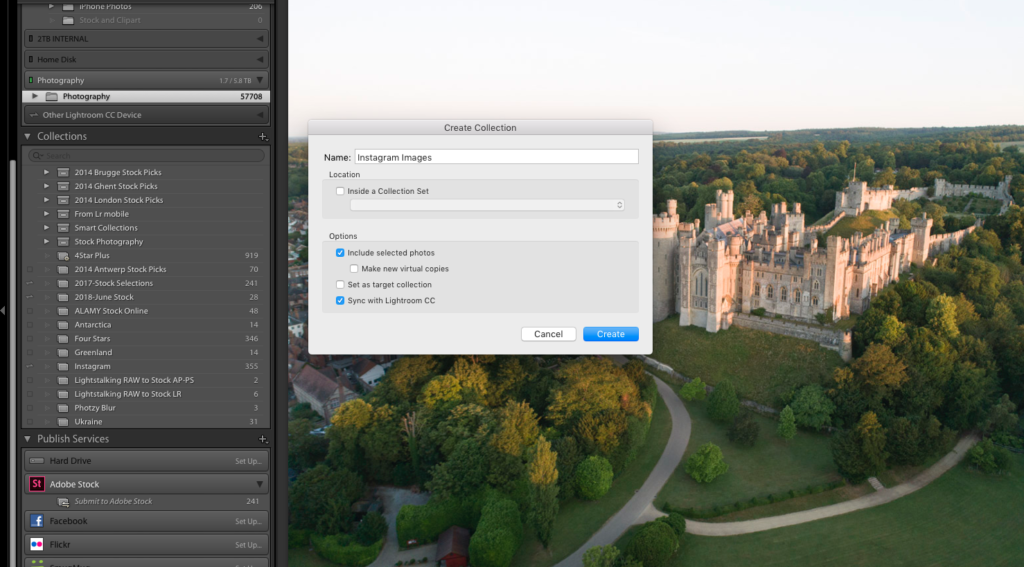Viewport: 1024px width, 567px height.
Task: Toggle sync for Instagram collection
Action: pyautogui.click(x=29, y=366)
